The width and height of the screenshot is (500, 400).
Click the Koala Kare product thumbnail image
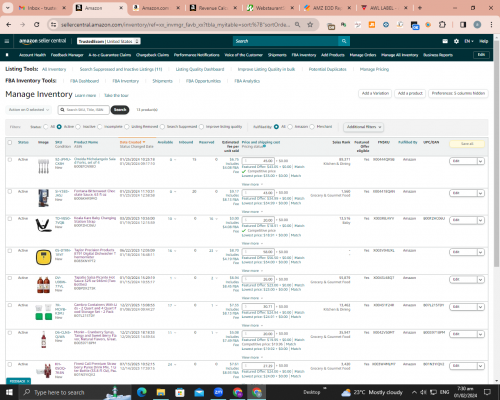coord(43,225)
